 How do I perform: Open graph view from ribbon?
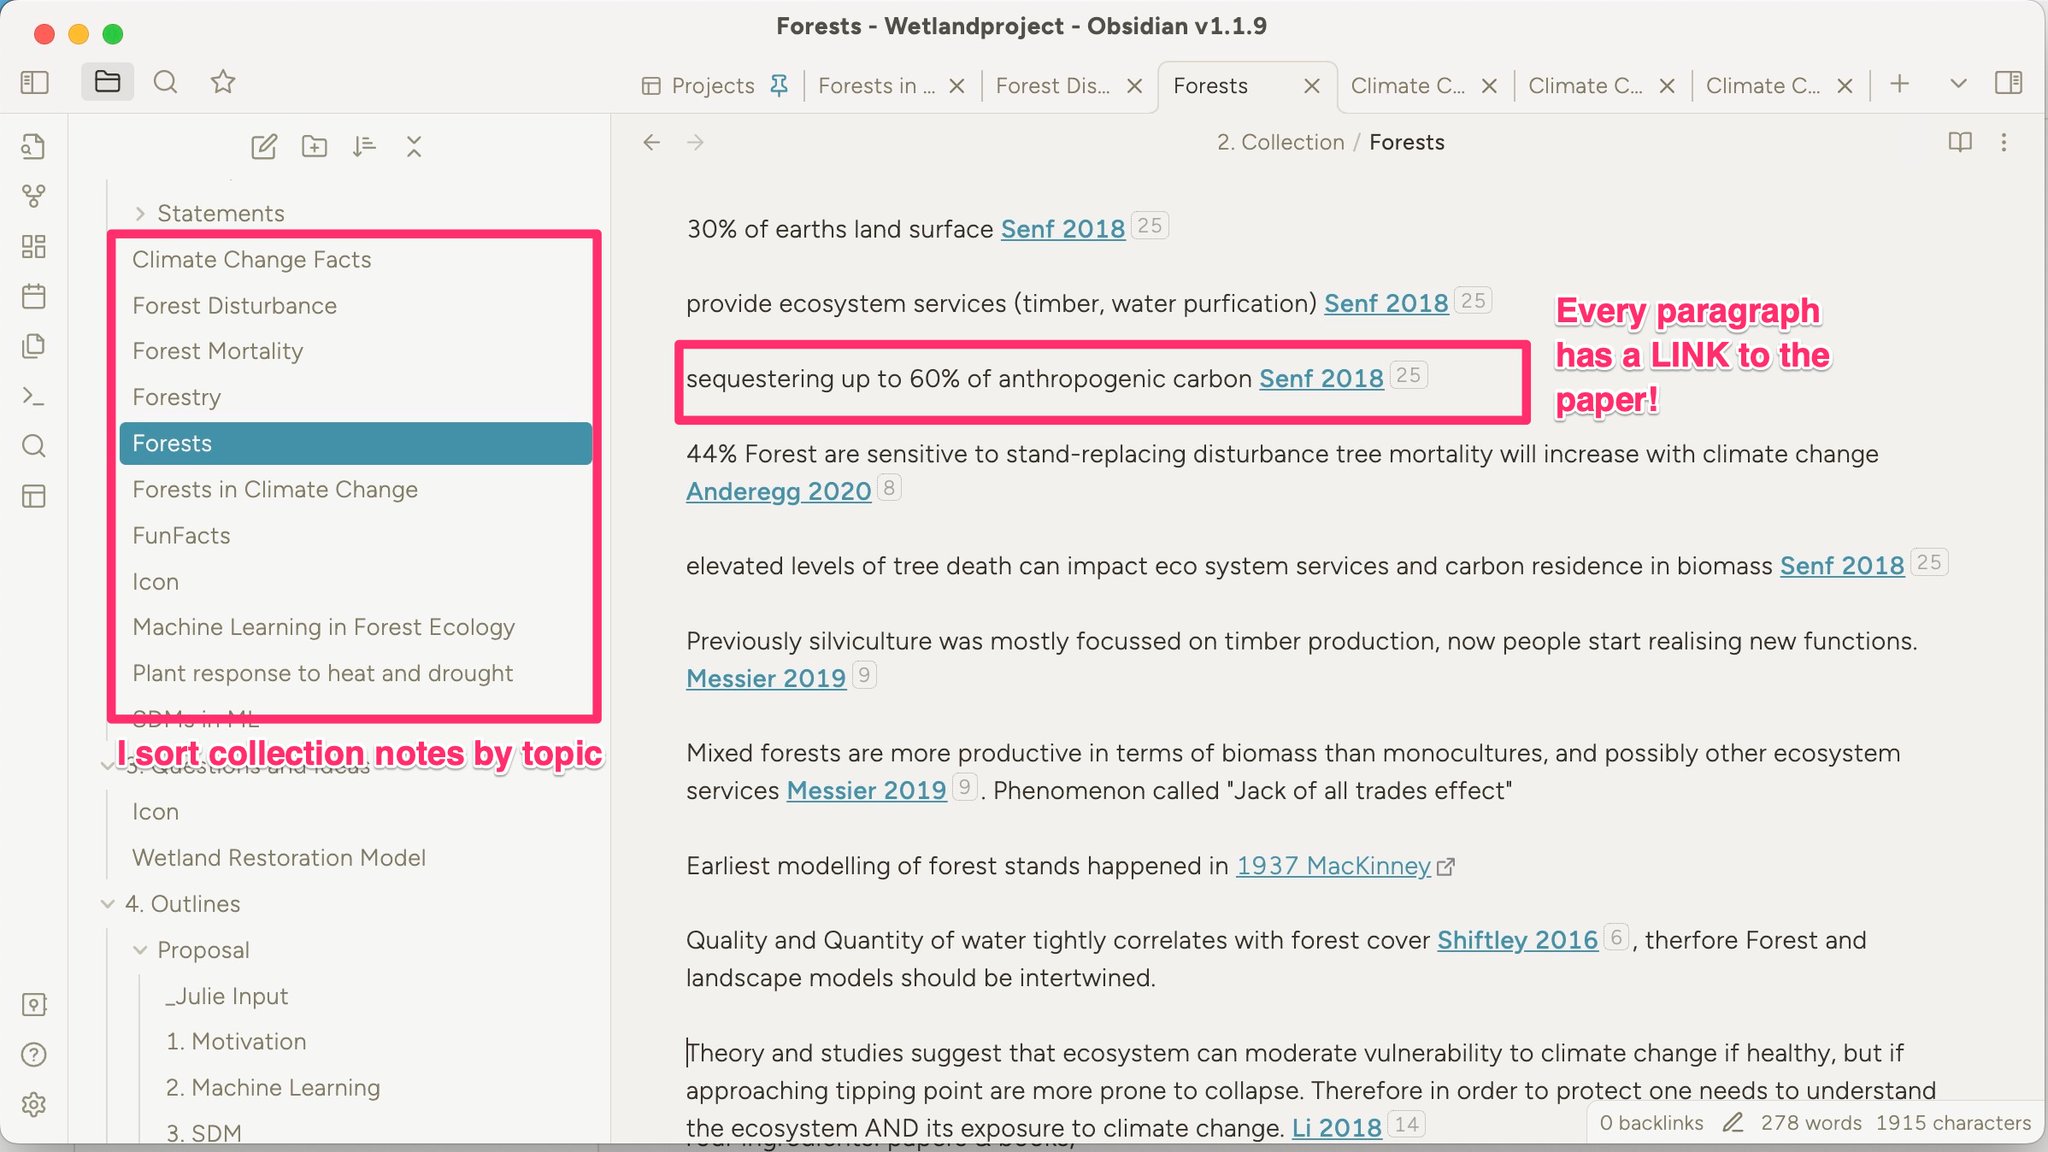click(34, 196)
